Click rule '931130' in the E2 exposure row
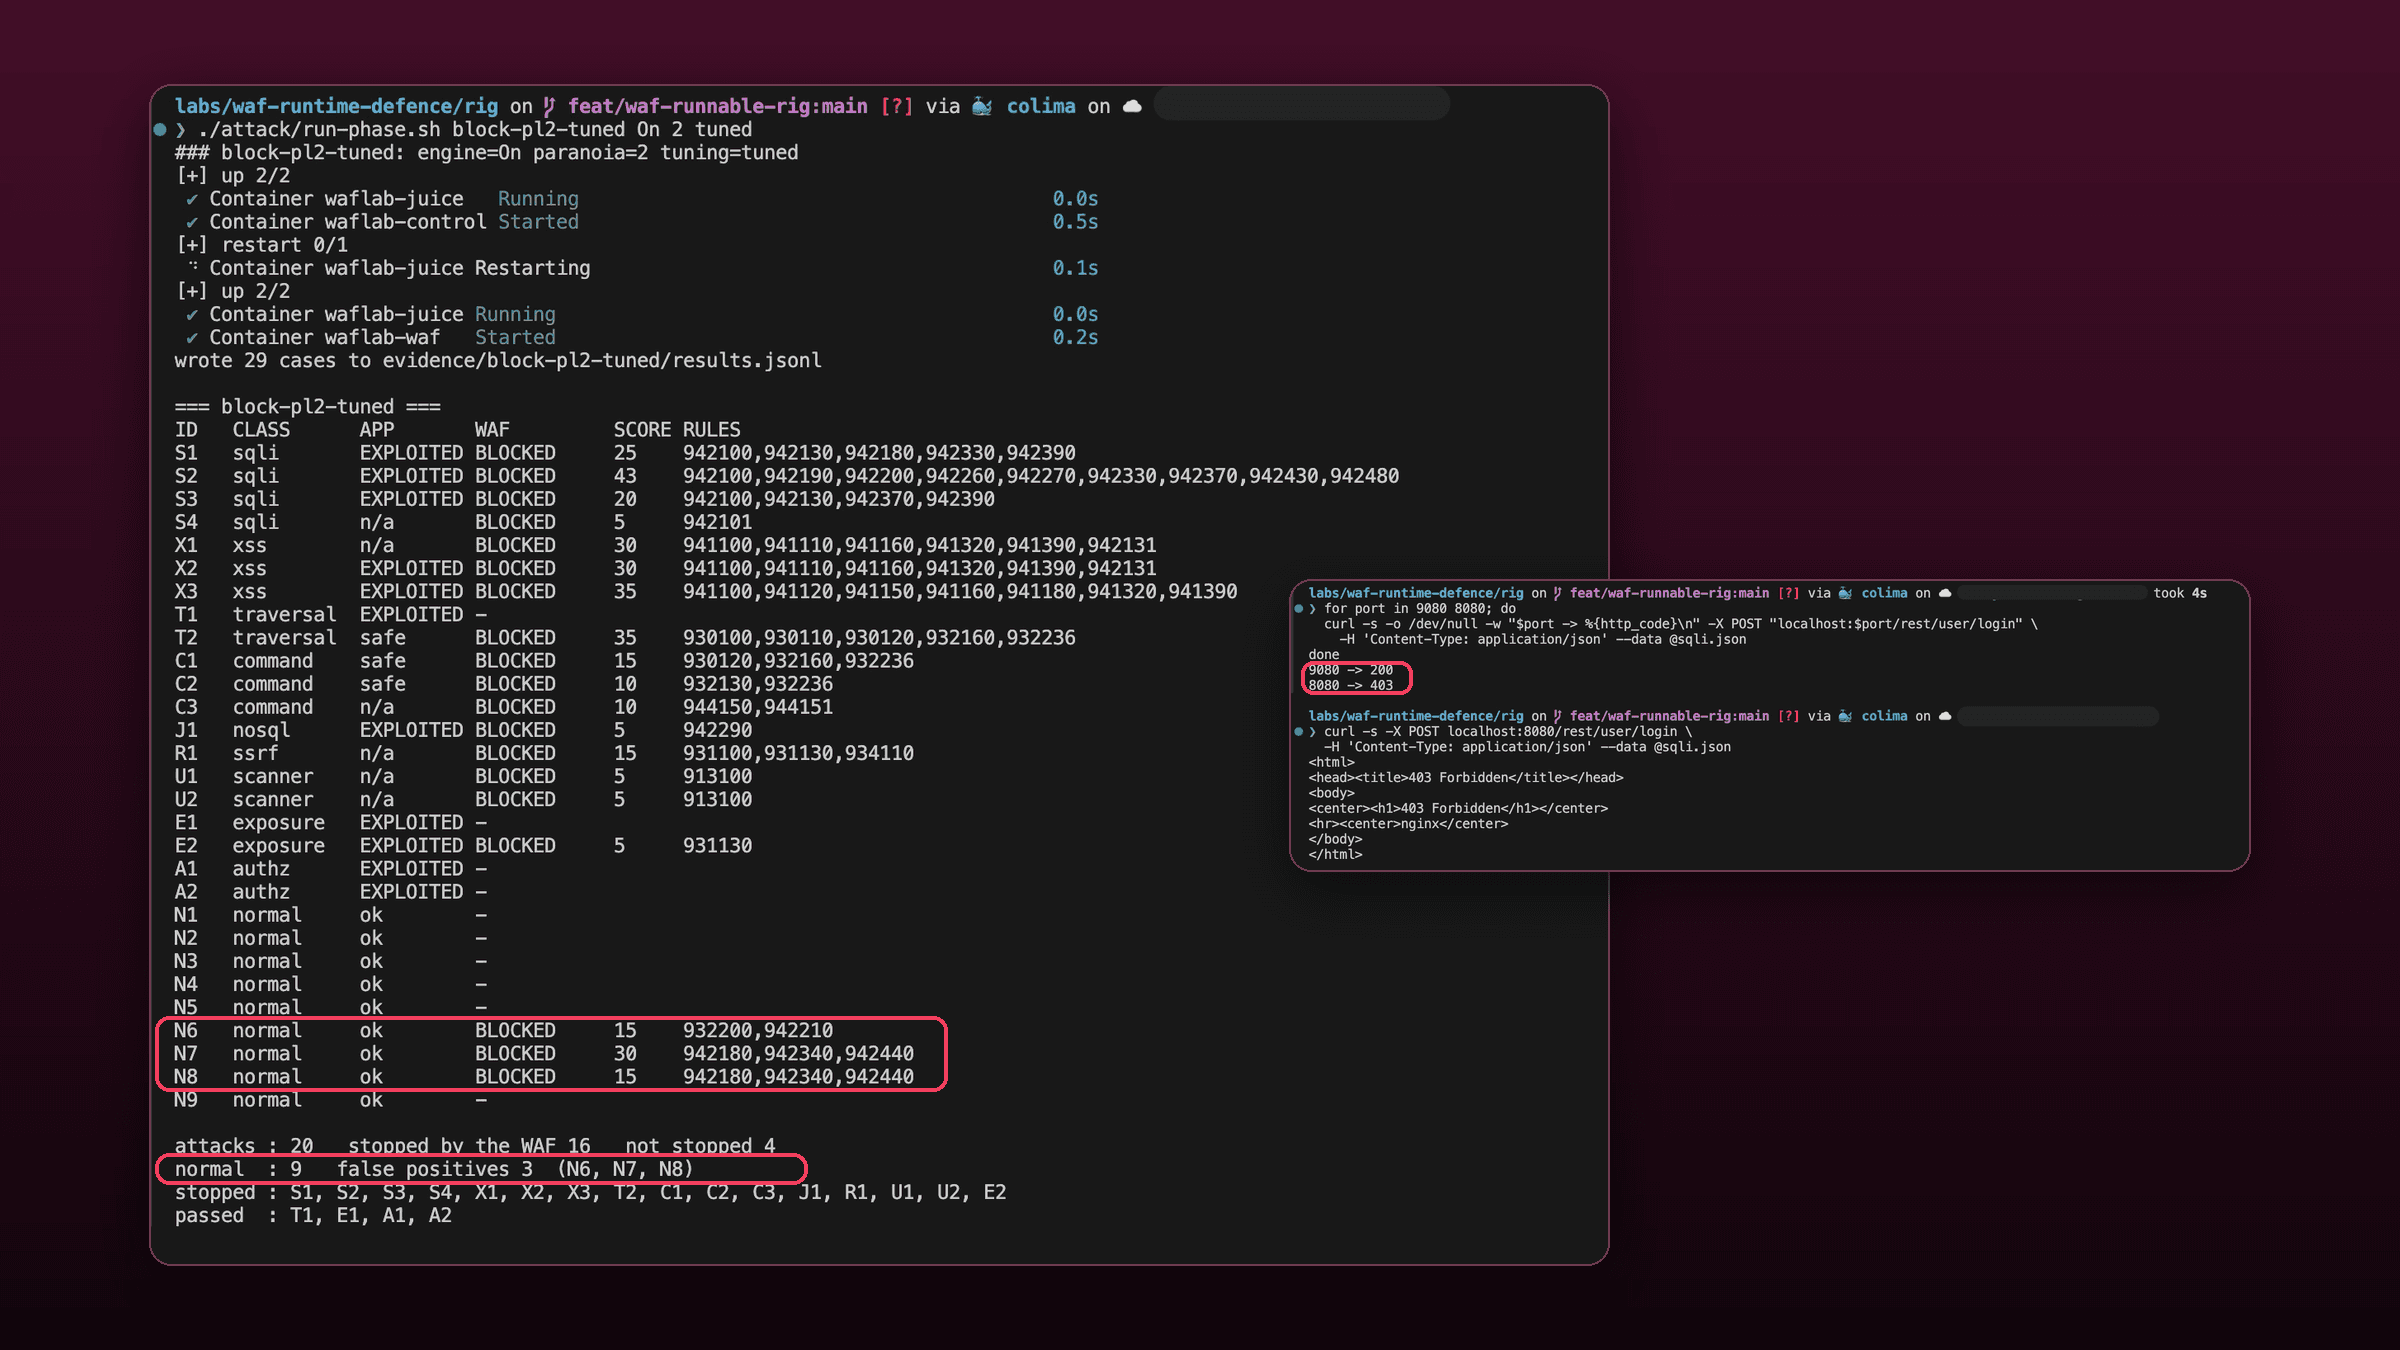 pyautogui.click(x=717, y=845)
